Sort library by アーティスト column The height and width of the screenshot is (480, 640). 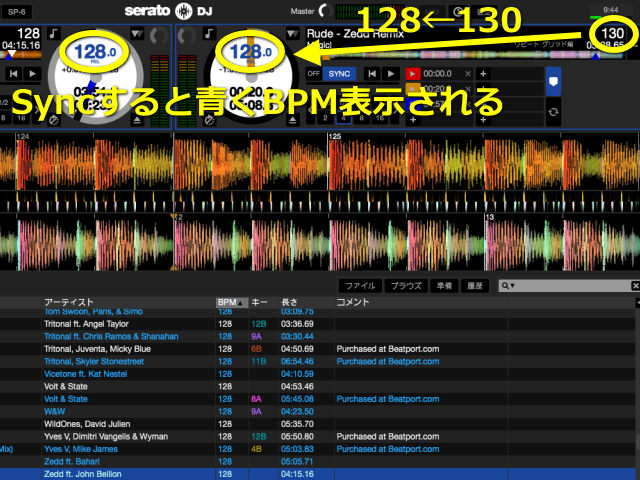tap(129, 302)
